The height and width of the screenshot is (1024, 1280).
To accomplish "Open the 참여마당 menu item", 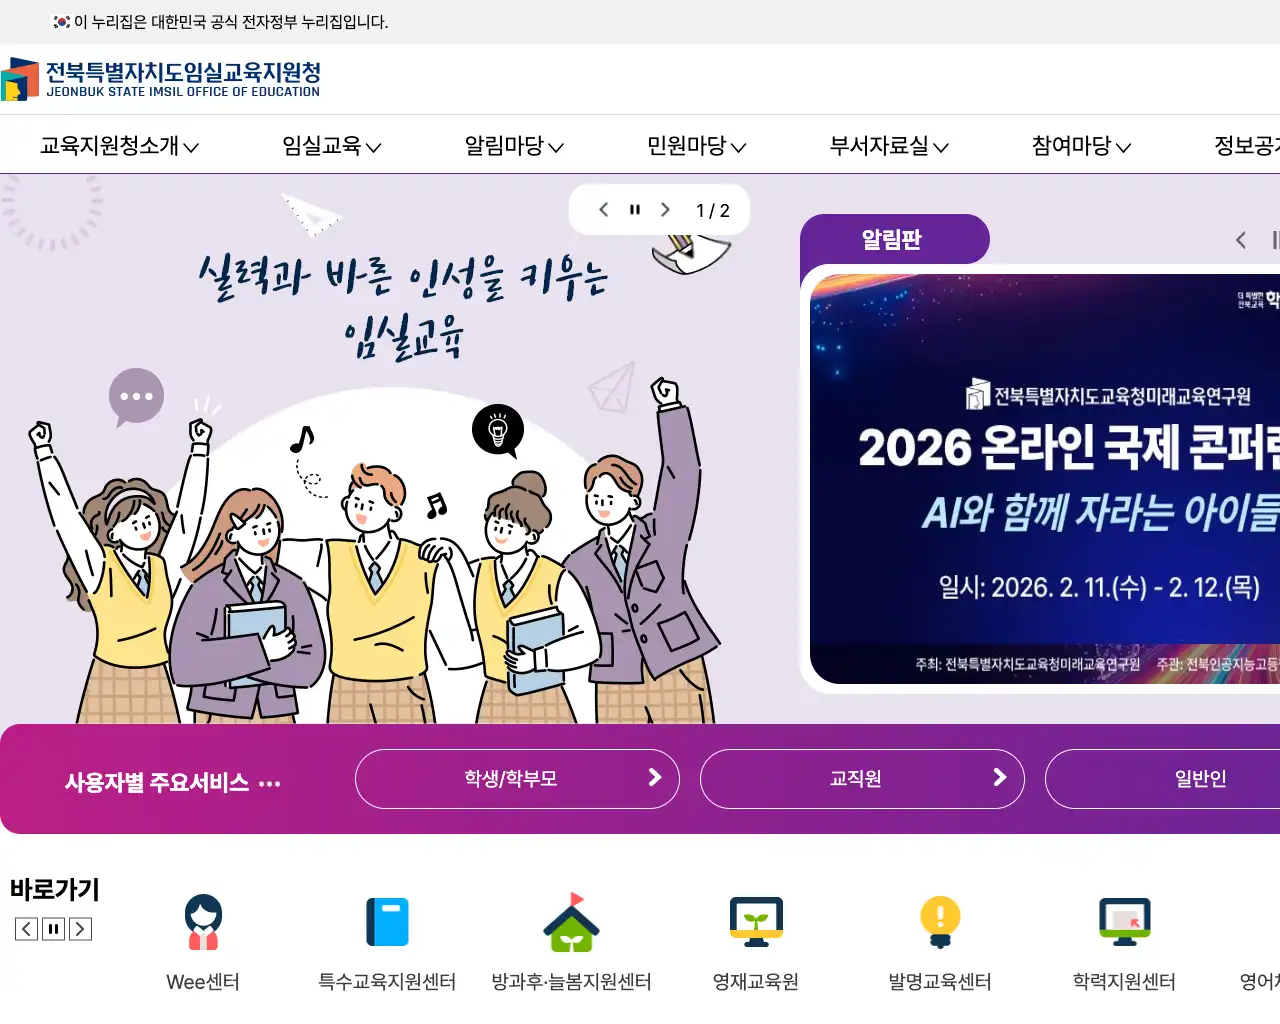I will [x=1081, y=146].
